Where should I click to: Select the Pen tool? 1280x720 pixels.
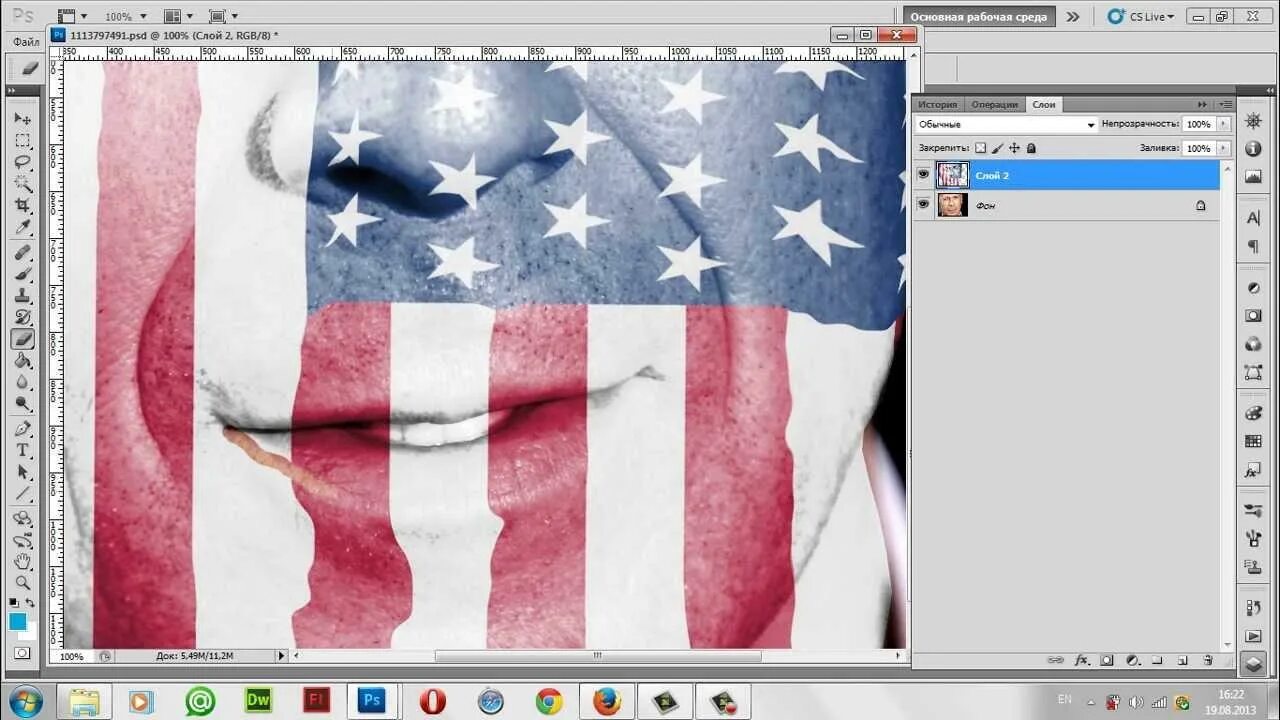coord(22,429)
